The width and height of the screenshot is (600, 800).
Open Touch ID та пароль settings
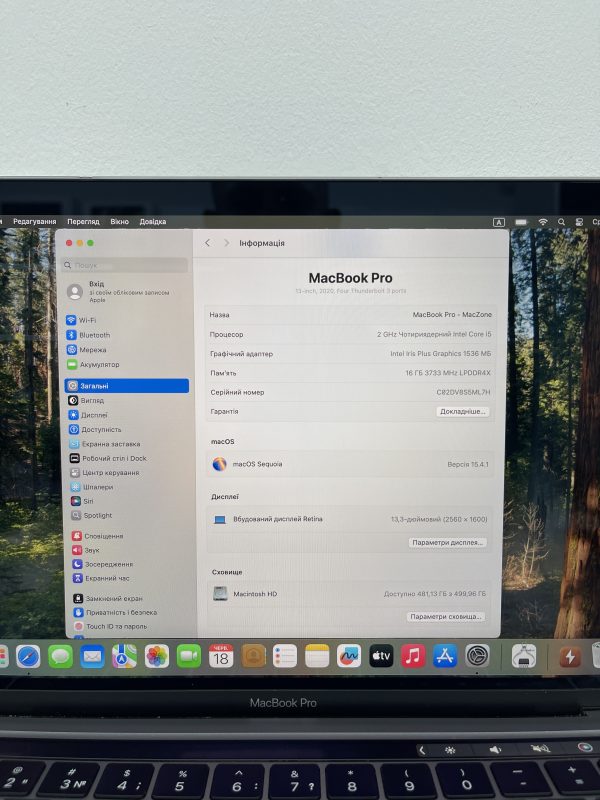[x=111, y=626]
